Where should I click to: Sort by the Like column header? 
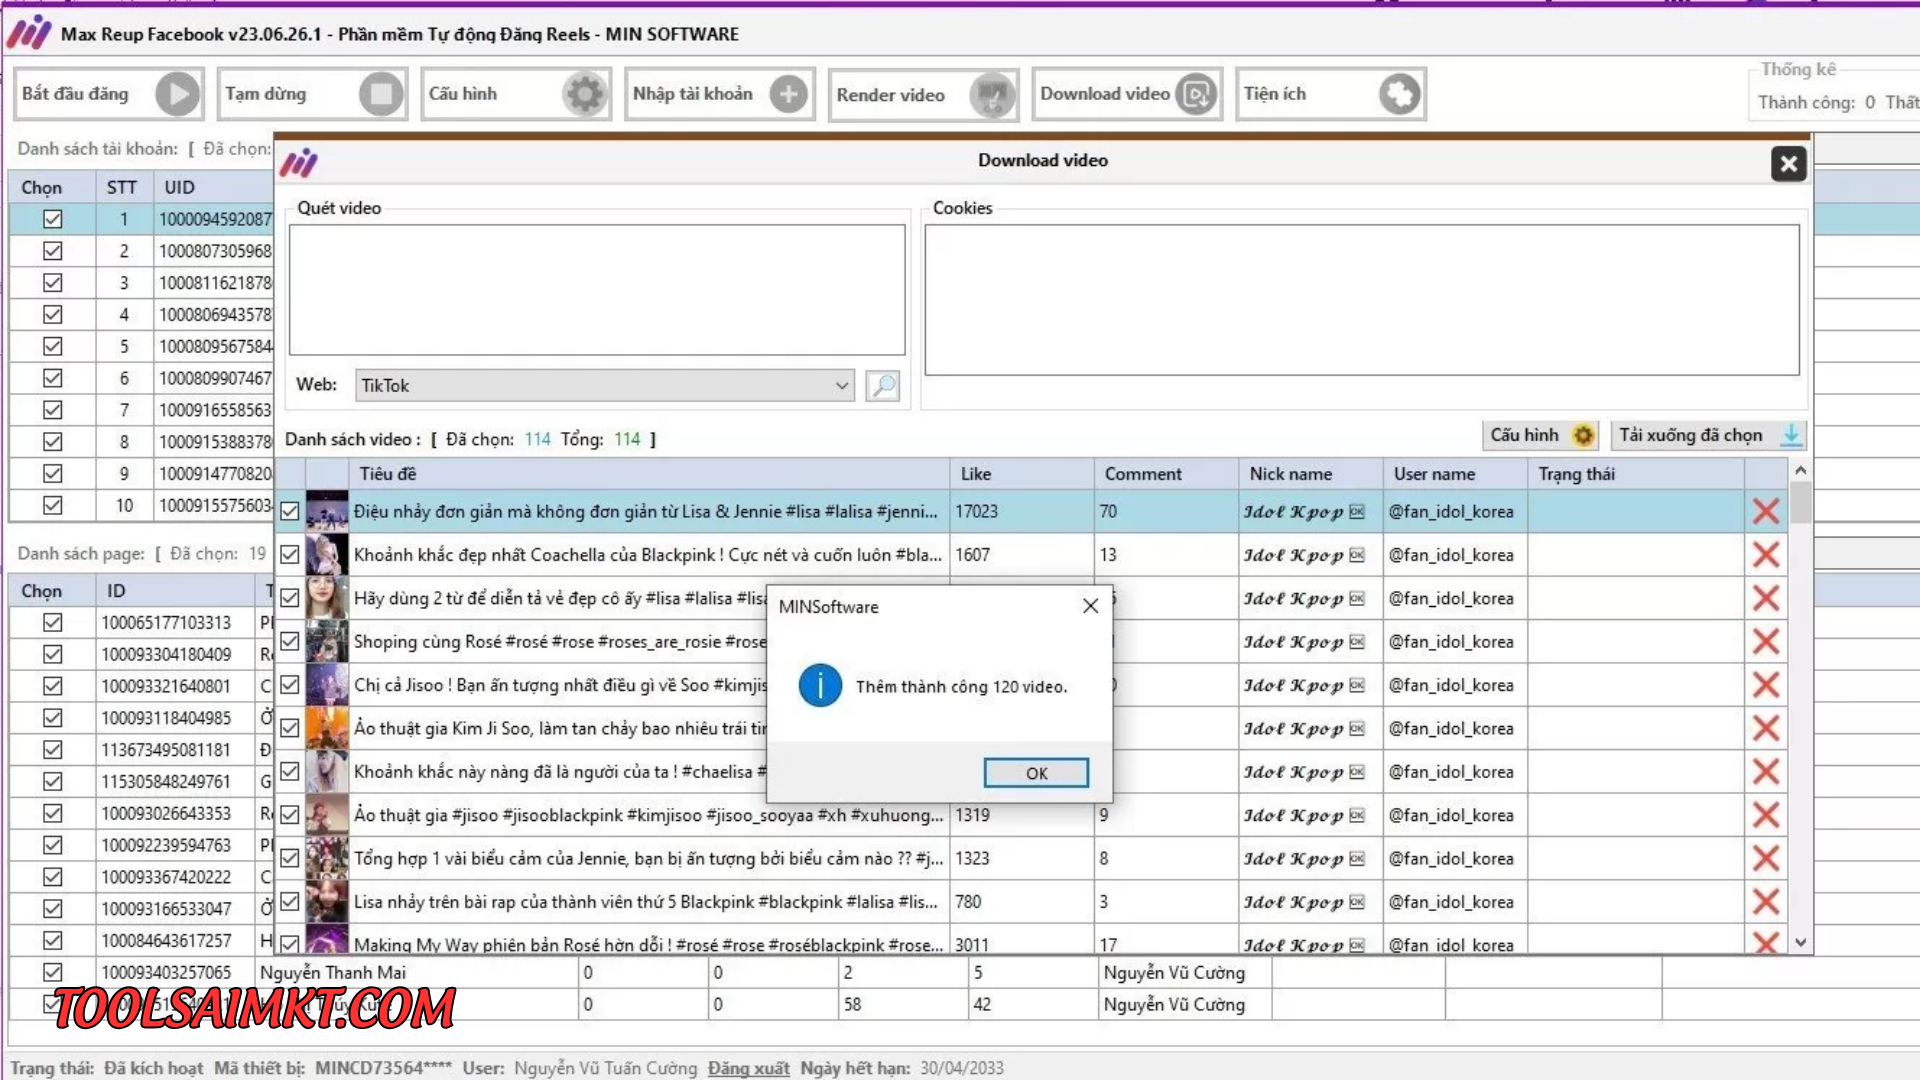pos(1022,474)
